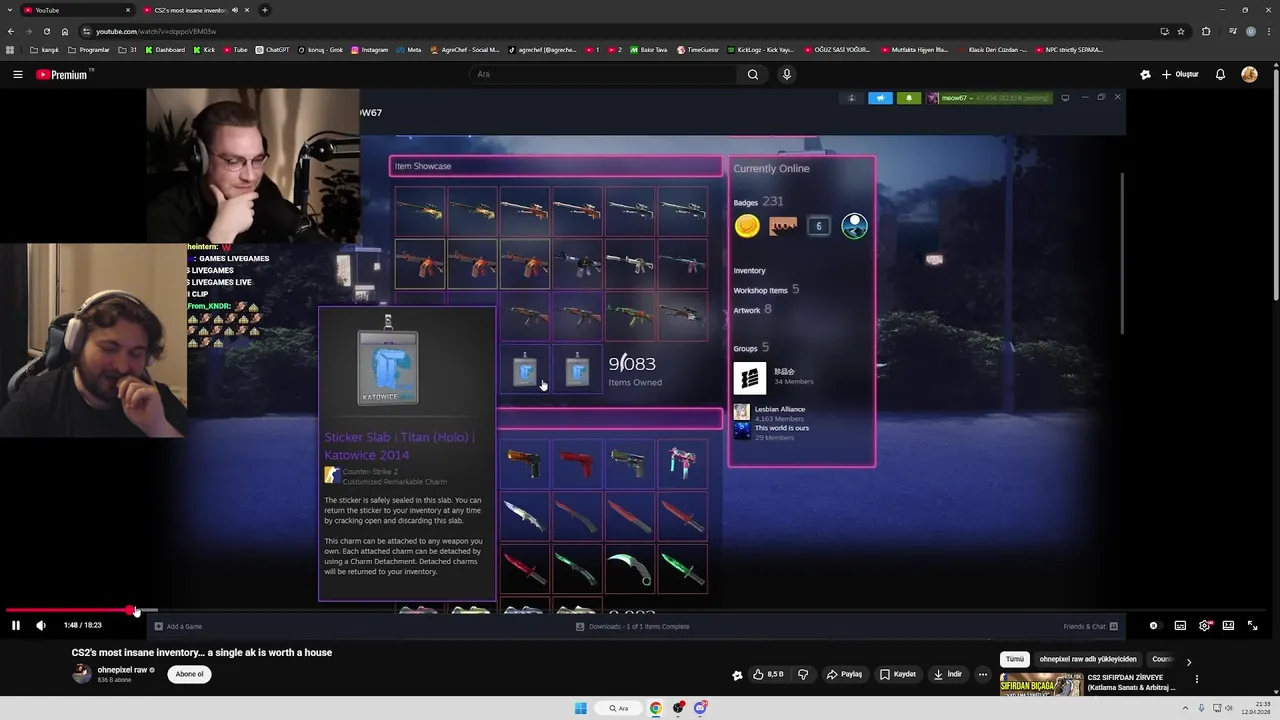
Task: Go to YouTube Premium home logo
Action: [x=62, y=74]
